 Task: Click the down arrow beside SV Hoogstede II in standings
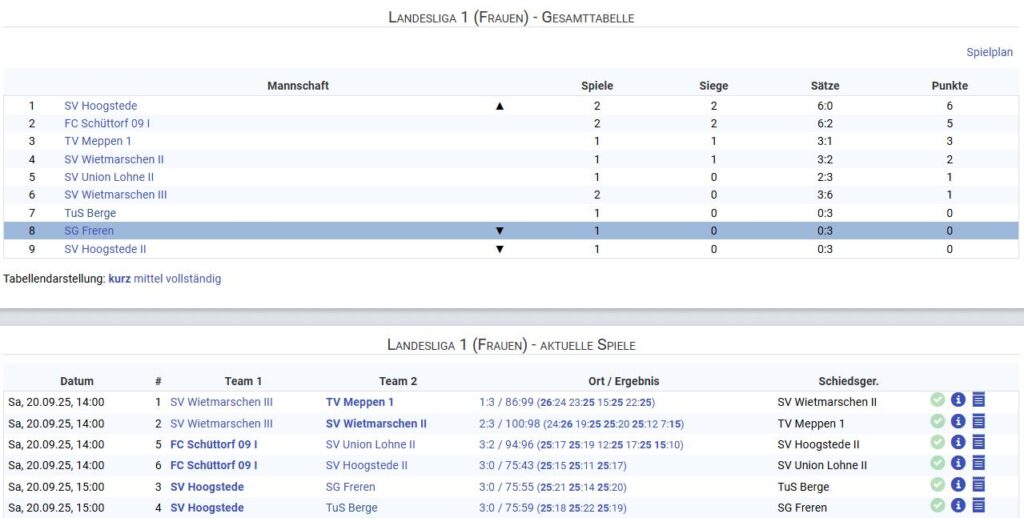pyautogui.click(x=500, y=249)
